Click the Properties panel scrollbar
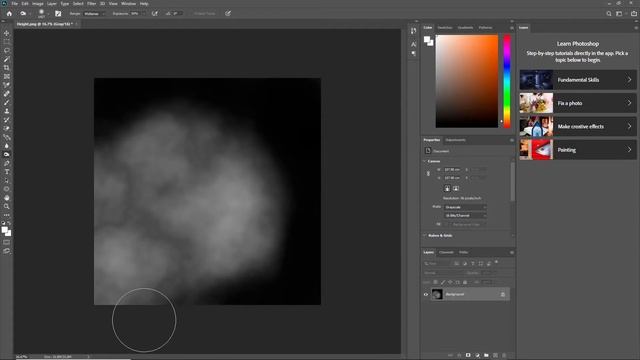This screenshot has width=640, height=360. point(512,182)
